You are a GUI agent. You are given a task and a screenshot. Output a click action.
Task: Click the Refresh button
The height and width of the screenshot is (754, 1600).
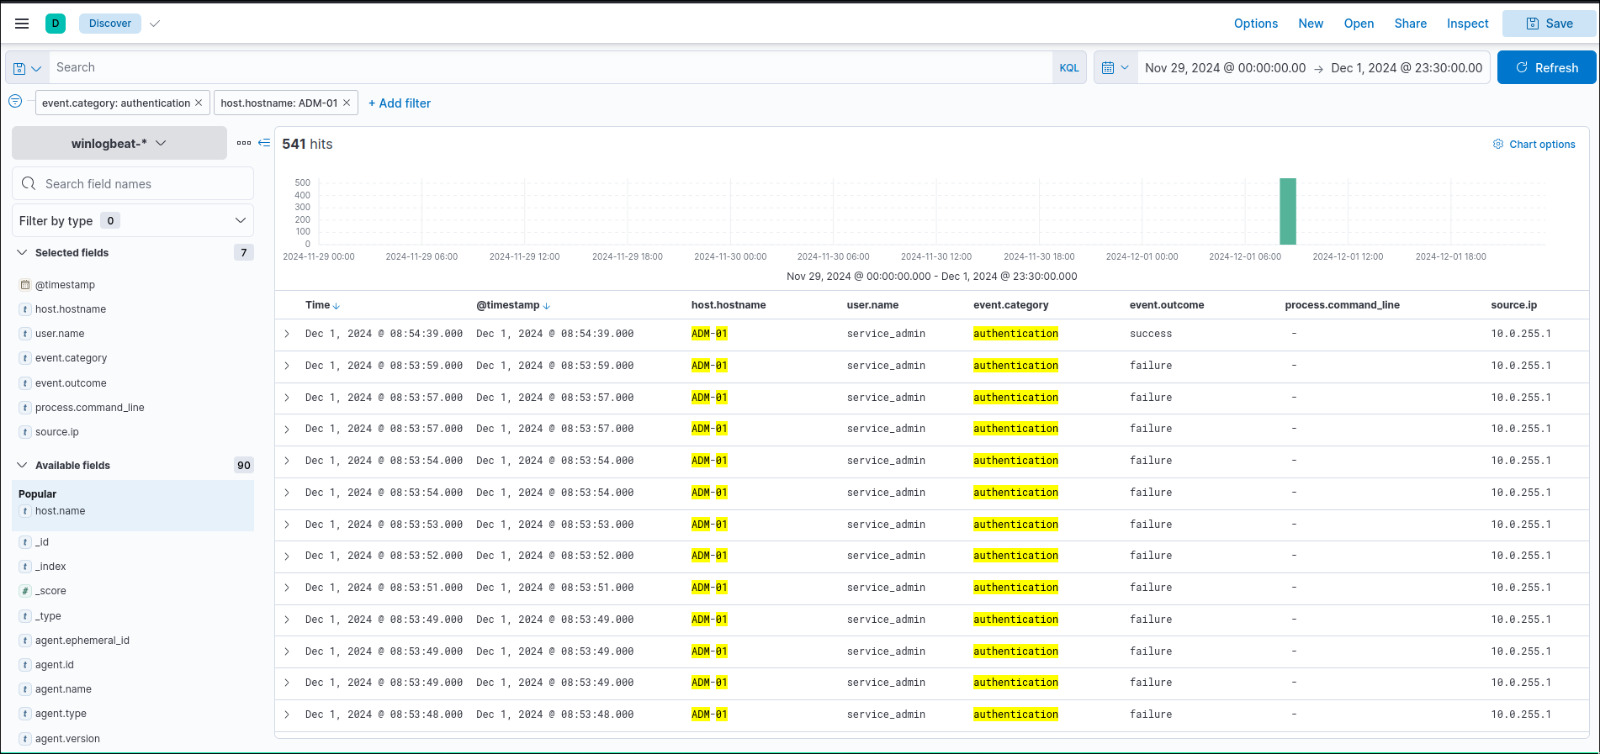coord(1546,68)
